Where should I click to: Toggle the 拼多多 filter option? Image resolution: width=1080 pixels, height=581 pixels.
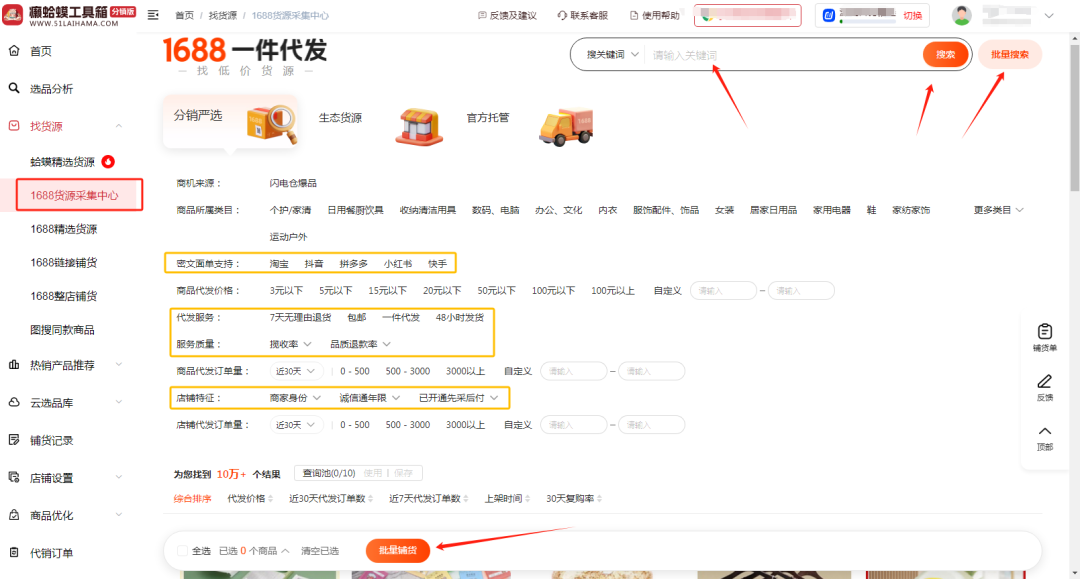[353, 264]
